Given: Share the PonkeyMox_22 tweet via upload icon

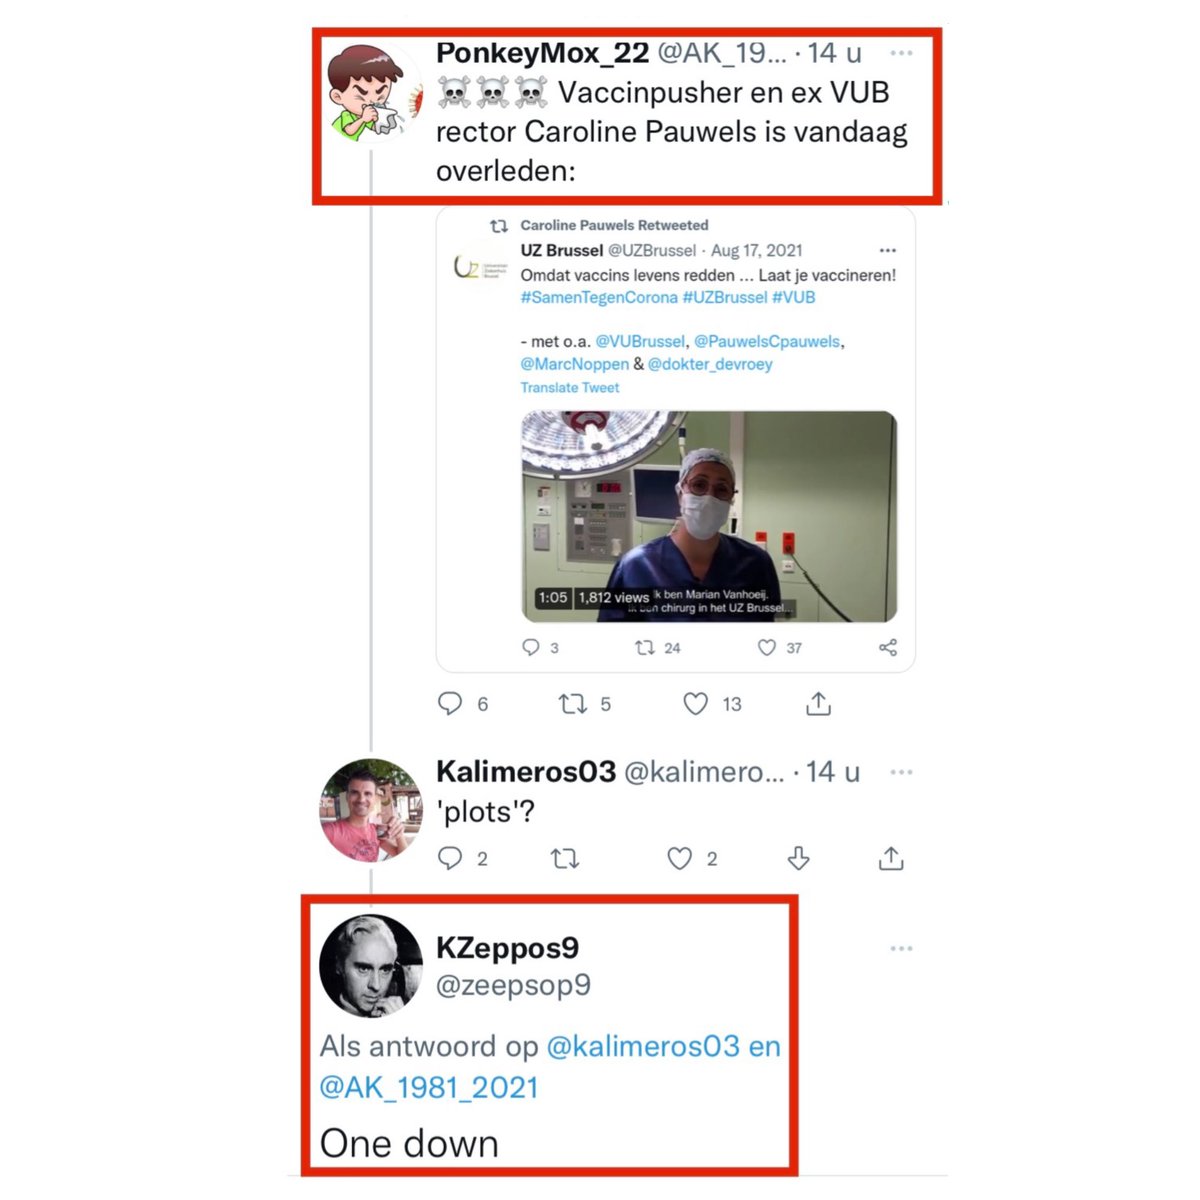Looking at the screenshot, I should [x=818, y=704].
